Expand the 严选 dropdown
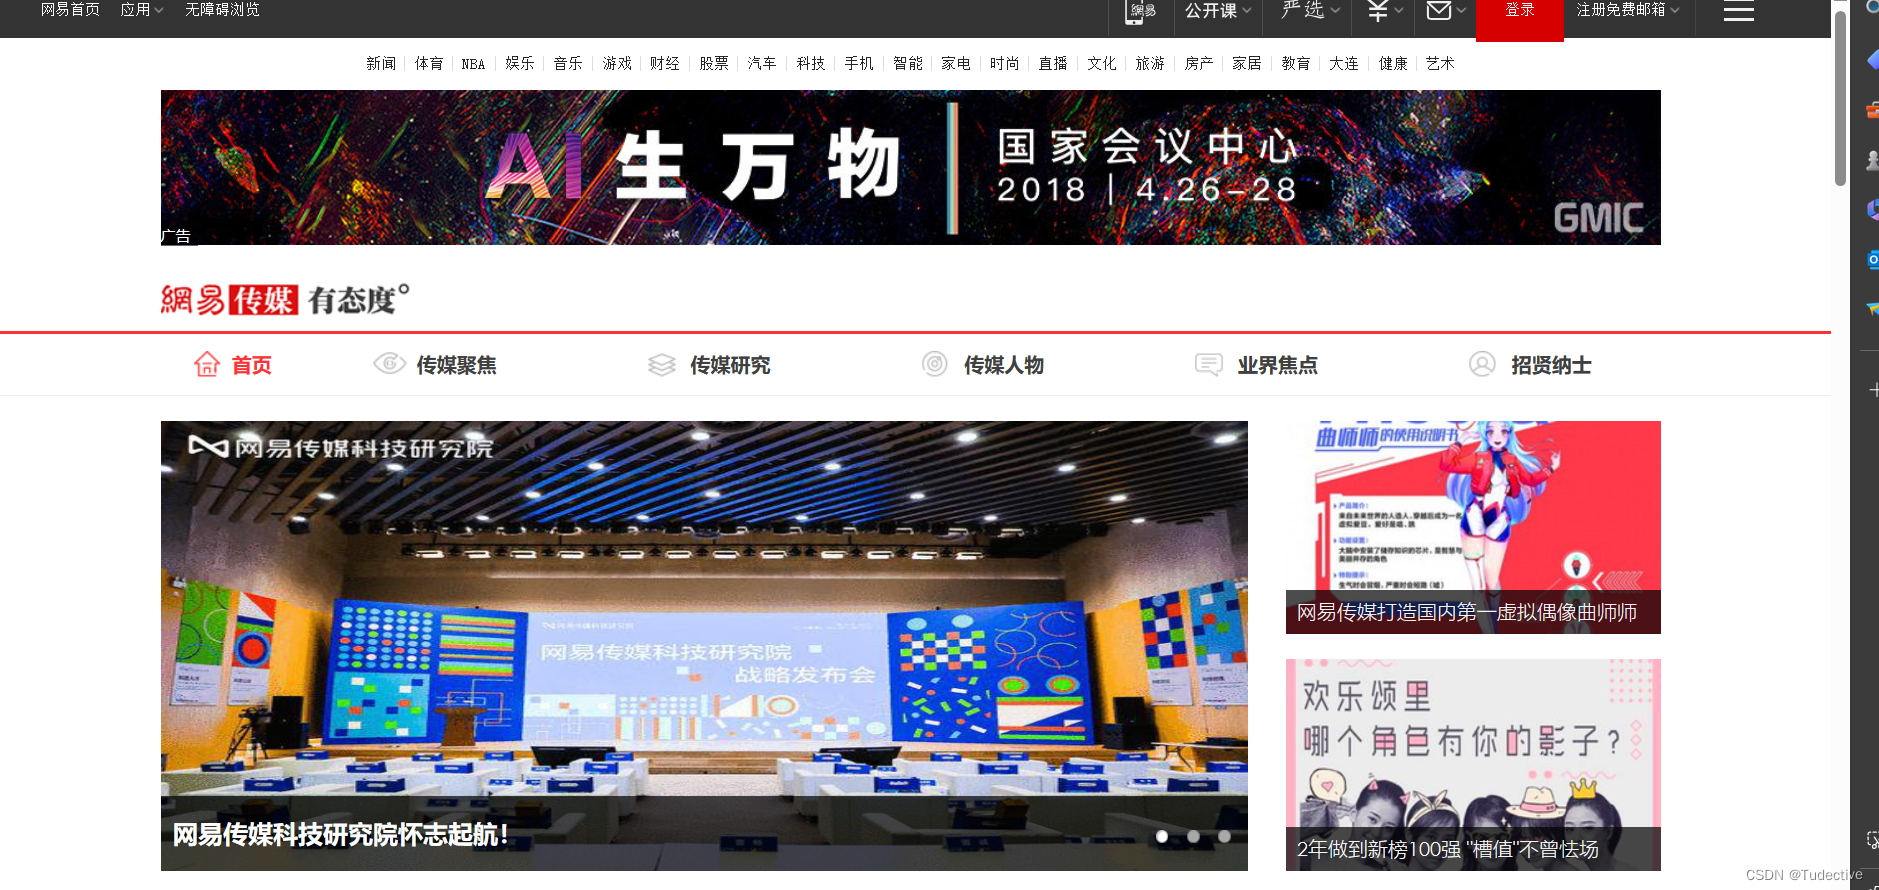Screen dimensions: 1879x890 (x=1311, y=10)
